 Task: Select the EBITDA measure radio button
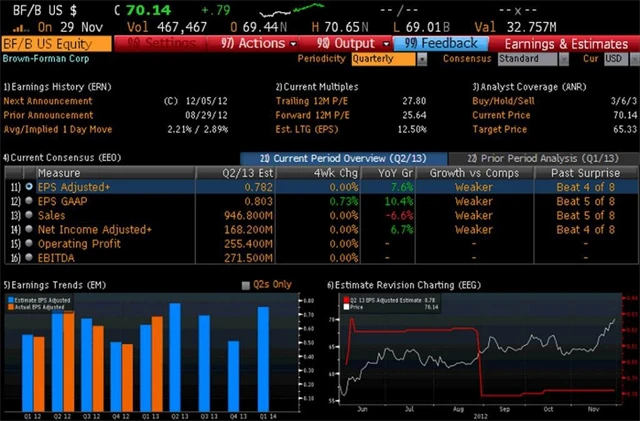coord(29,257)
